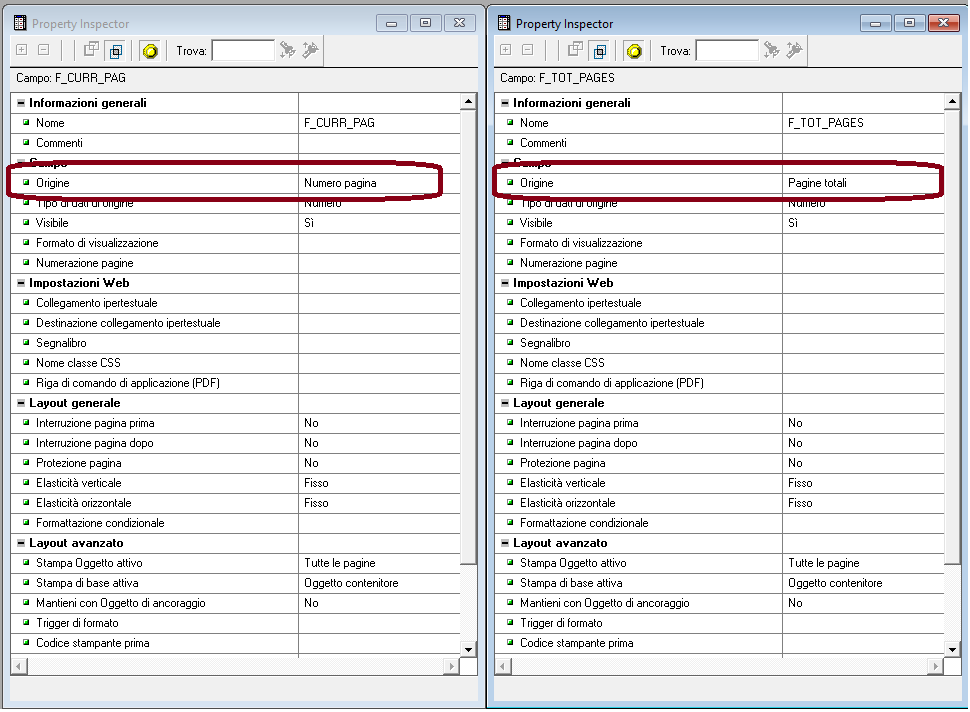Collapse Impostazioni Web section in F_TOT_PAGES inspector

pos(504,283)
